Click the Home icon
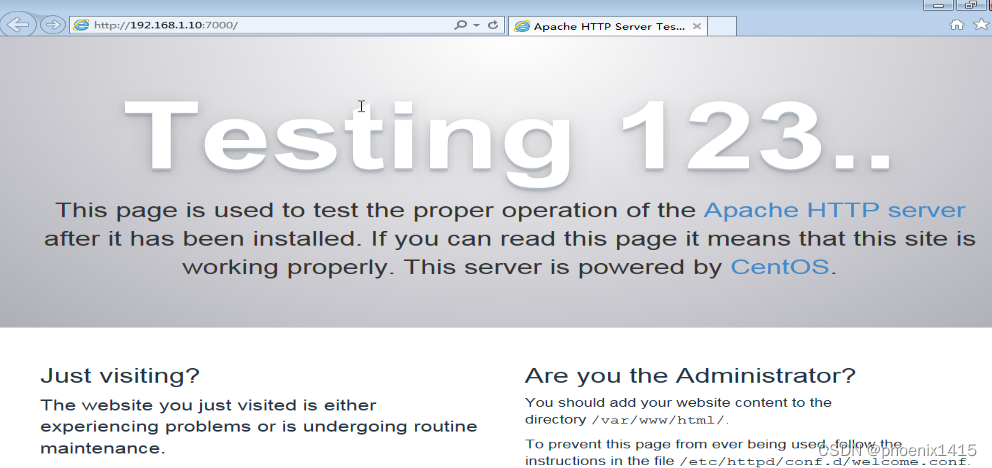The width and height of the screenshot is (992, 468). (957, 25)
